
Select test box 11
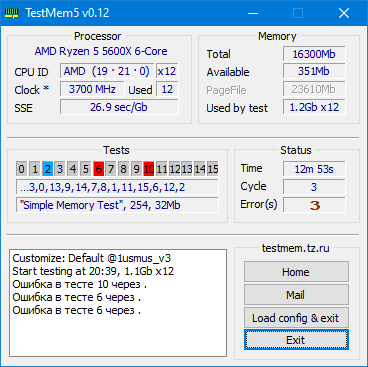pyautogui.click(x=162, y=169)
